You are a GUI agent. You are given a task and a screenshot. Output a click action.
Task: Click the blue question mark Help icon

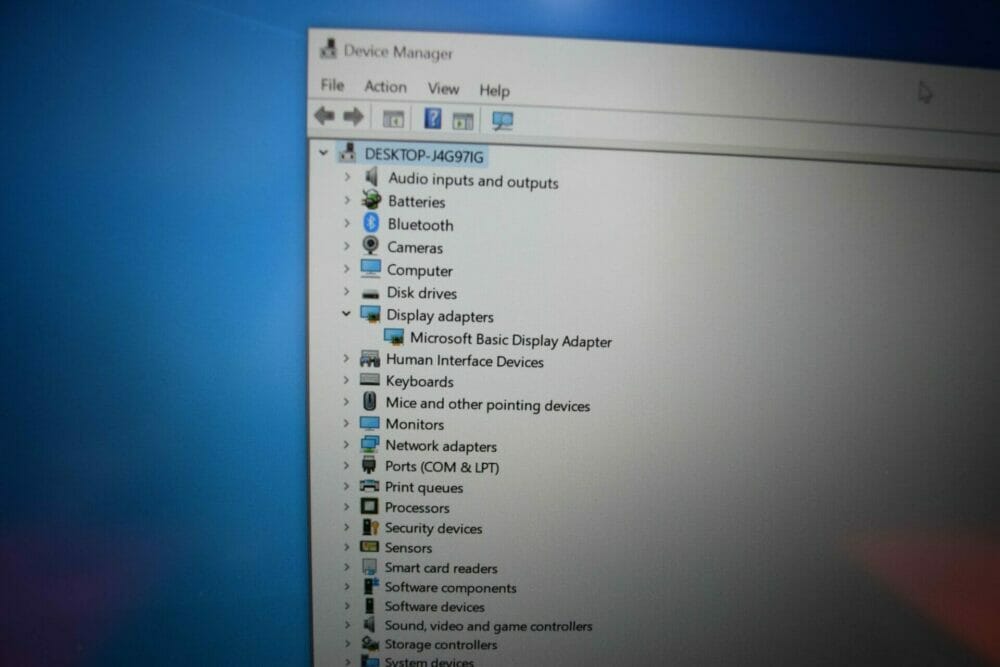tap(432, 119)
